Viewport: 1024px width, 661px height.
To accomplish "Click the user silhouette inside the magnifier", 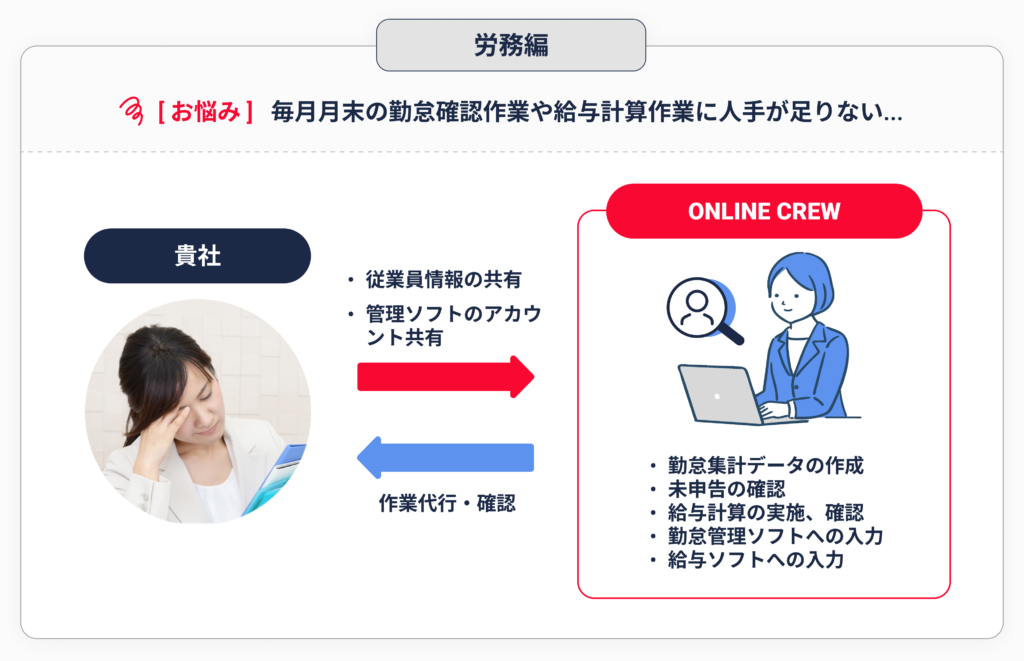I will 697,308.
